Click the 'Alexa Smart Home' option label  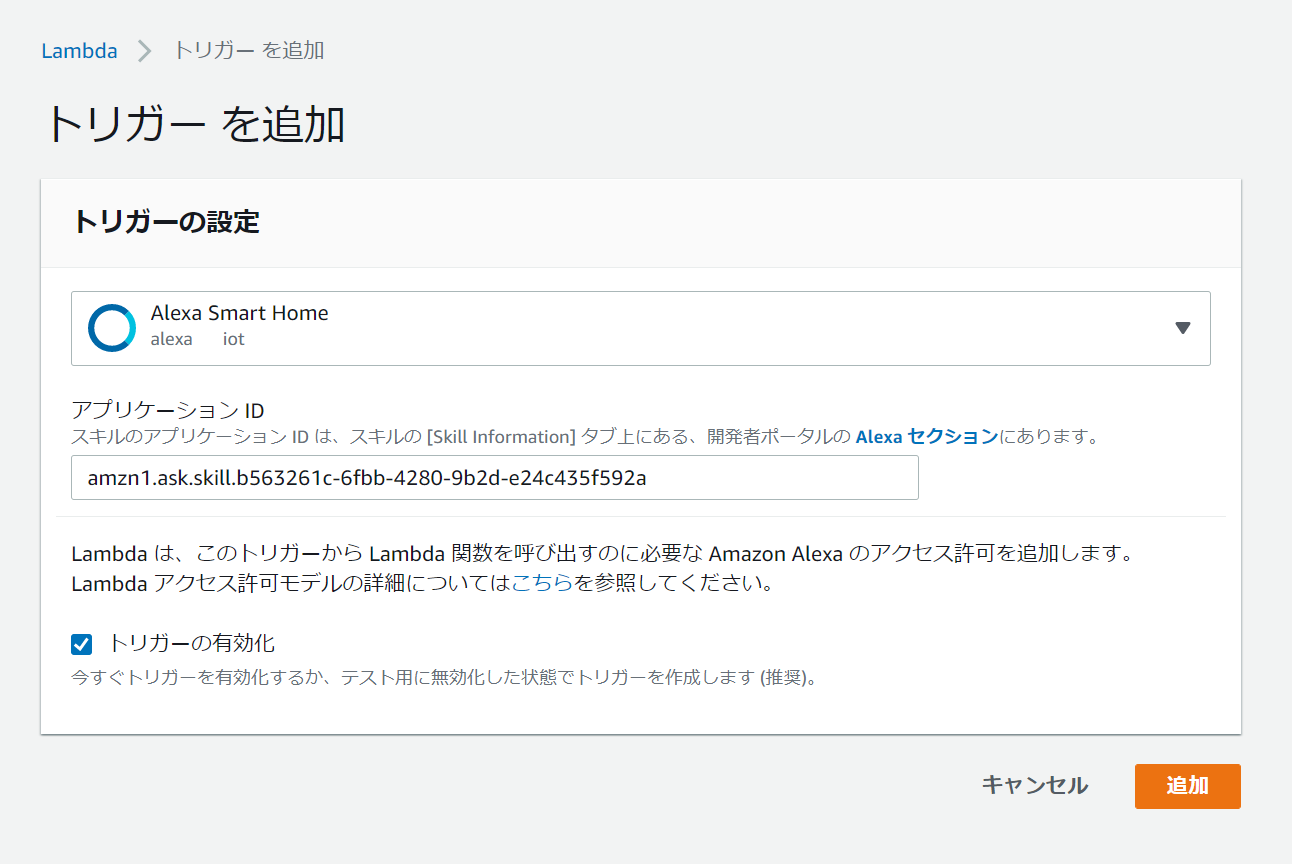pos(240,313)
